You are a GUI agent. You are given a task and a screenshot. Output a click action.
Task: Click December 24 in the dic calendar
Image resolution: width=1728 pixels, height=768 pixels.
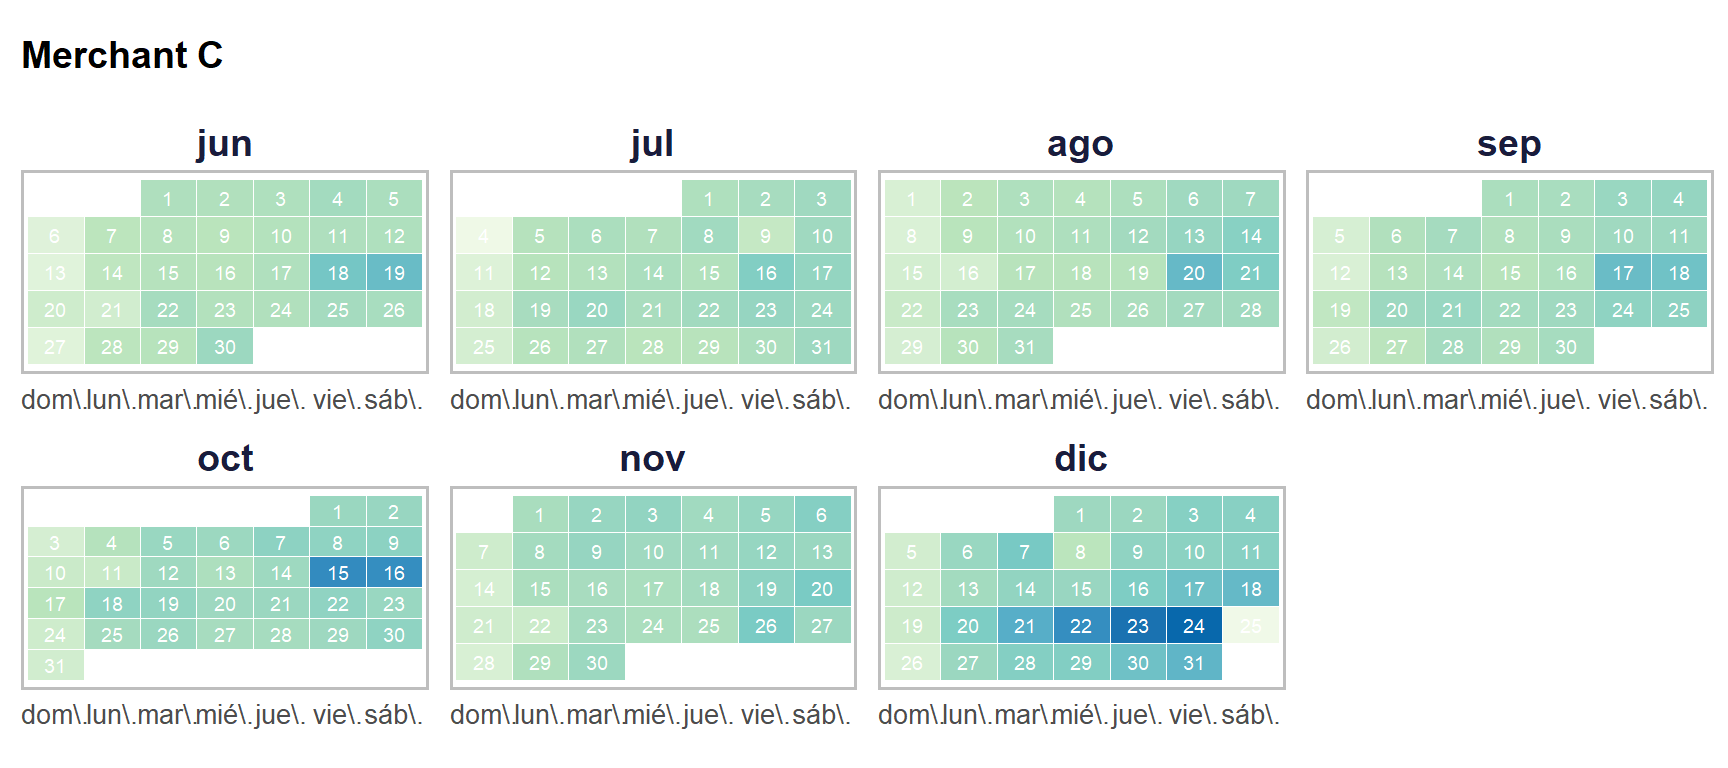click(x=1194, y=626)
